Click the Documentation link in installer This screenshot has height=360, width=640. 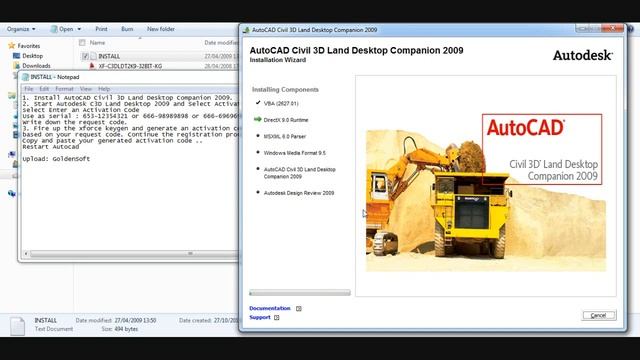pos(270,308)
